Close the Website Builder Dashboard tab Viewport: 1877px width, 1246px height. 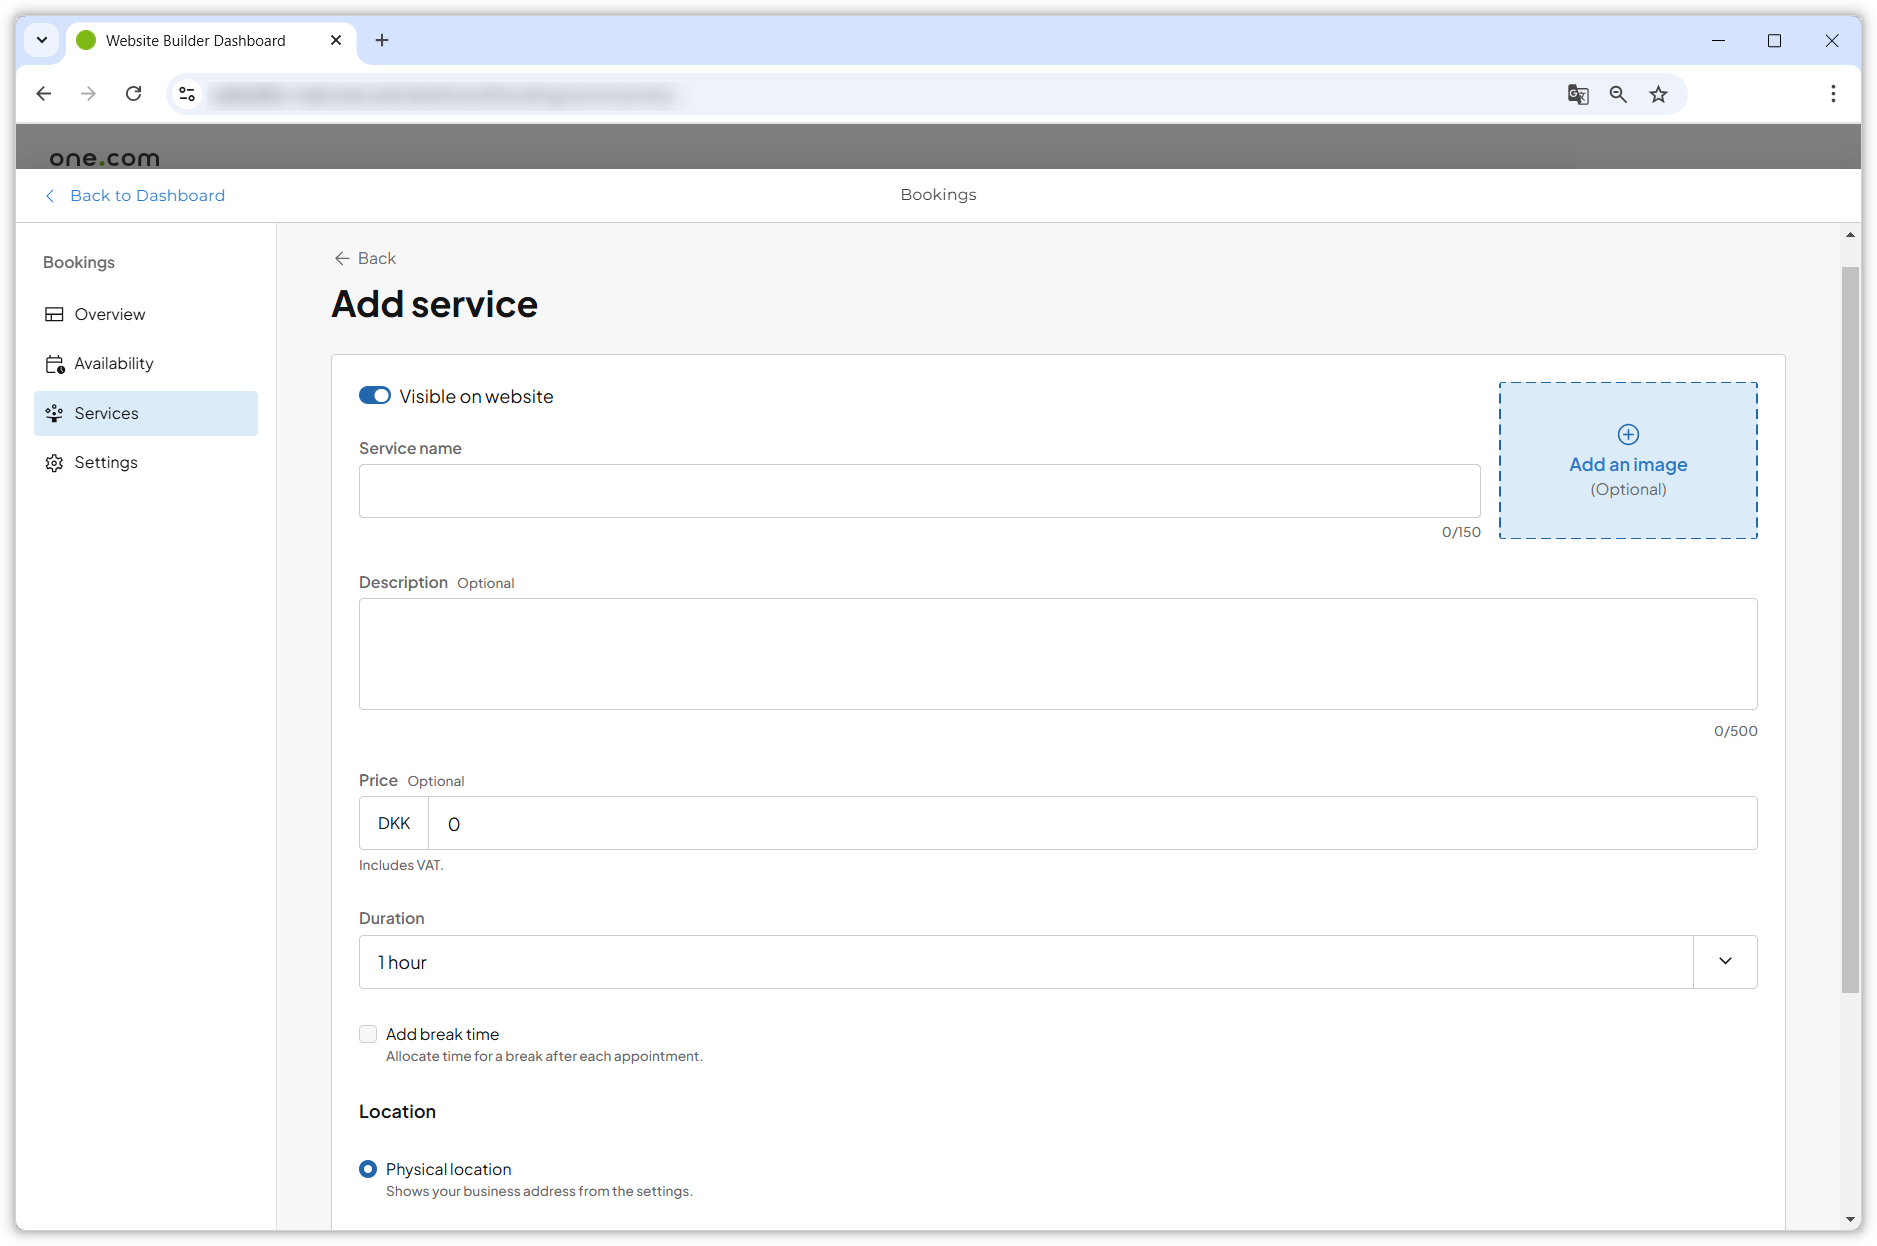coord(336,40)
